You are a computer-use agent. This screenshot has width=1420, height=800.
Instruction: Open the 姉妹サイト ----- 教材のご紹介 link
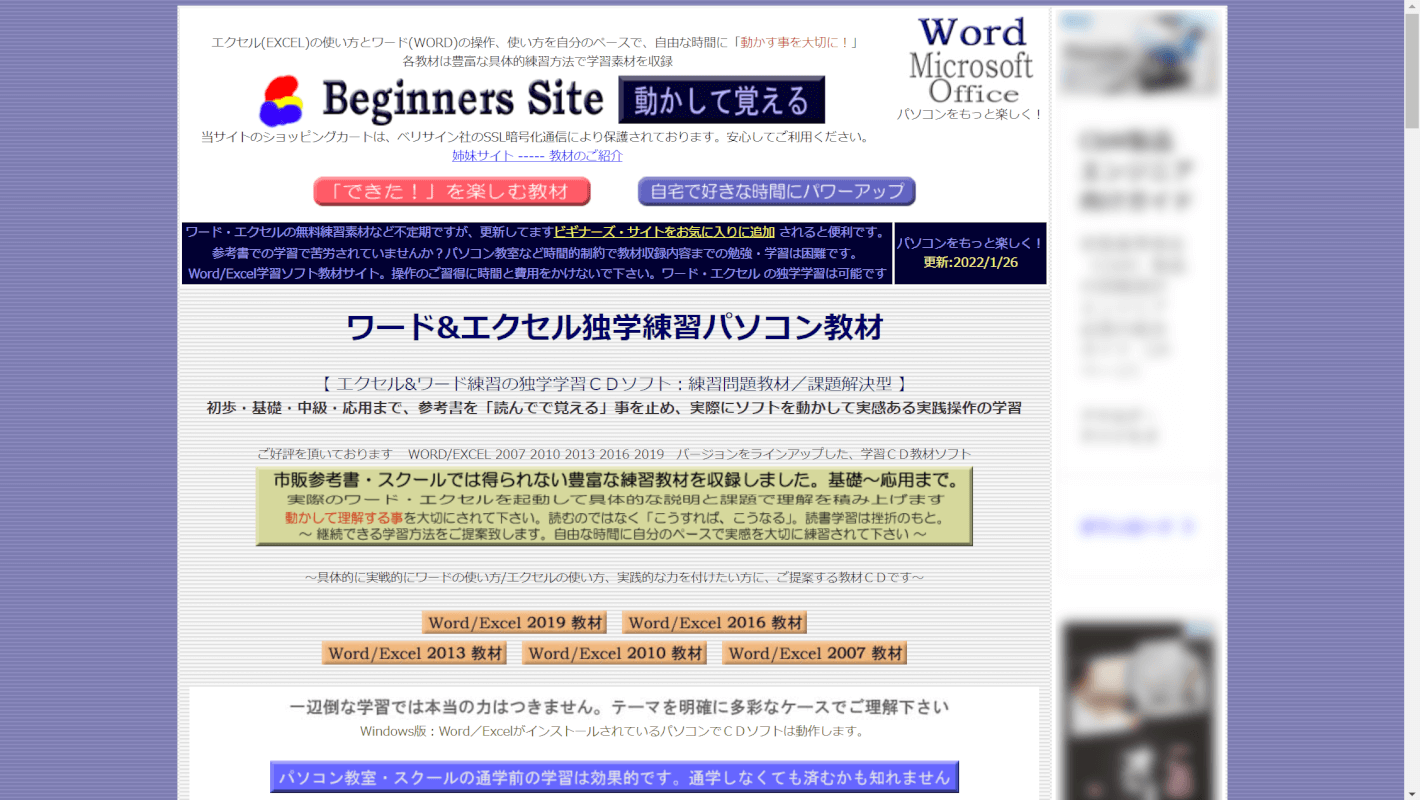tap(537, 155)
